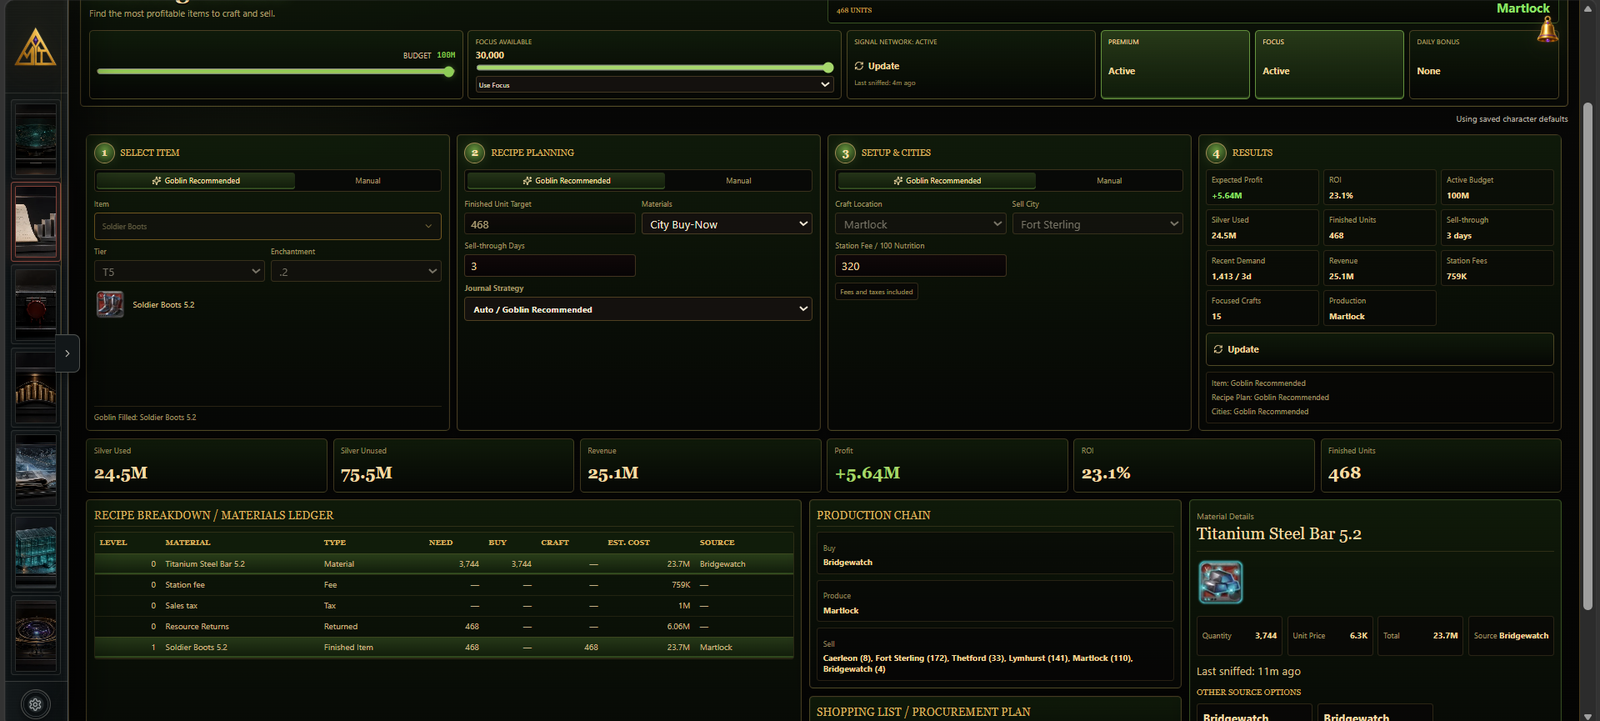Screen dimensions: 1600x721
Task: Switch Recipe Planning panel to Manual
Action: 738,181
